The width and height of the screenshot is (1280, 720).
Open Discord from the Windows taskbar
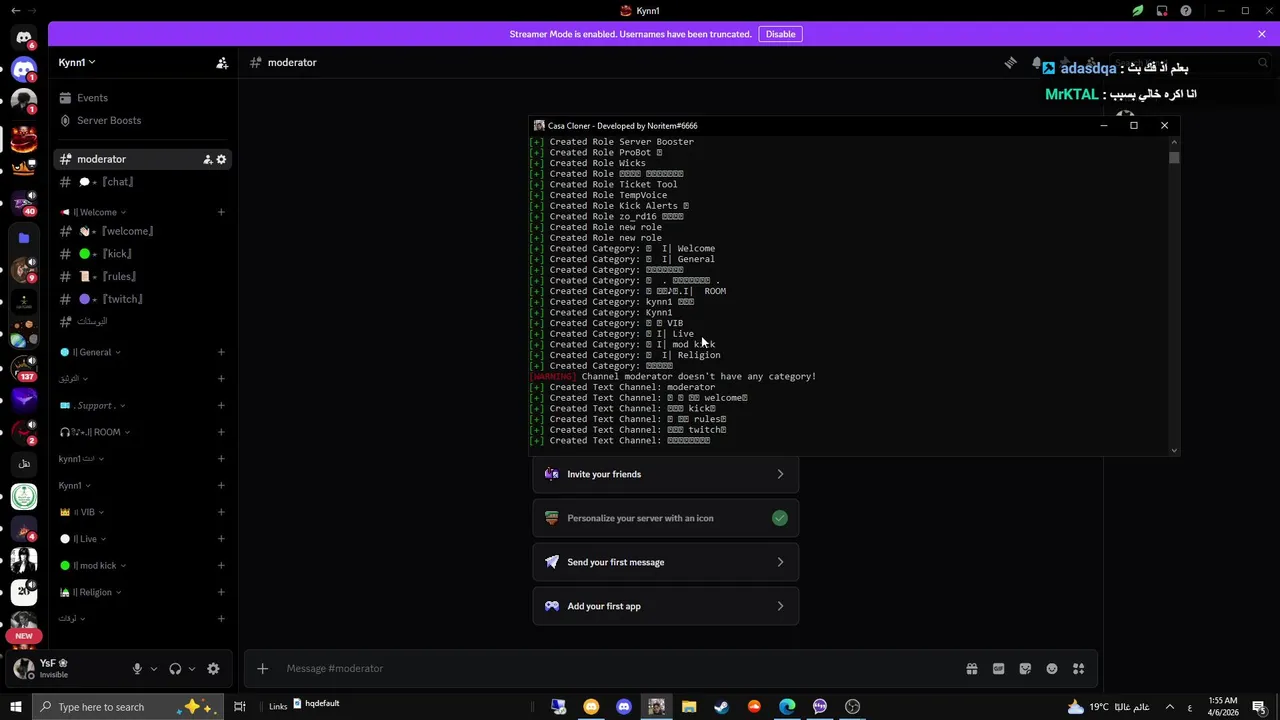(624, 707)
